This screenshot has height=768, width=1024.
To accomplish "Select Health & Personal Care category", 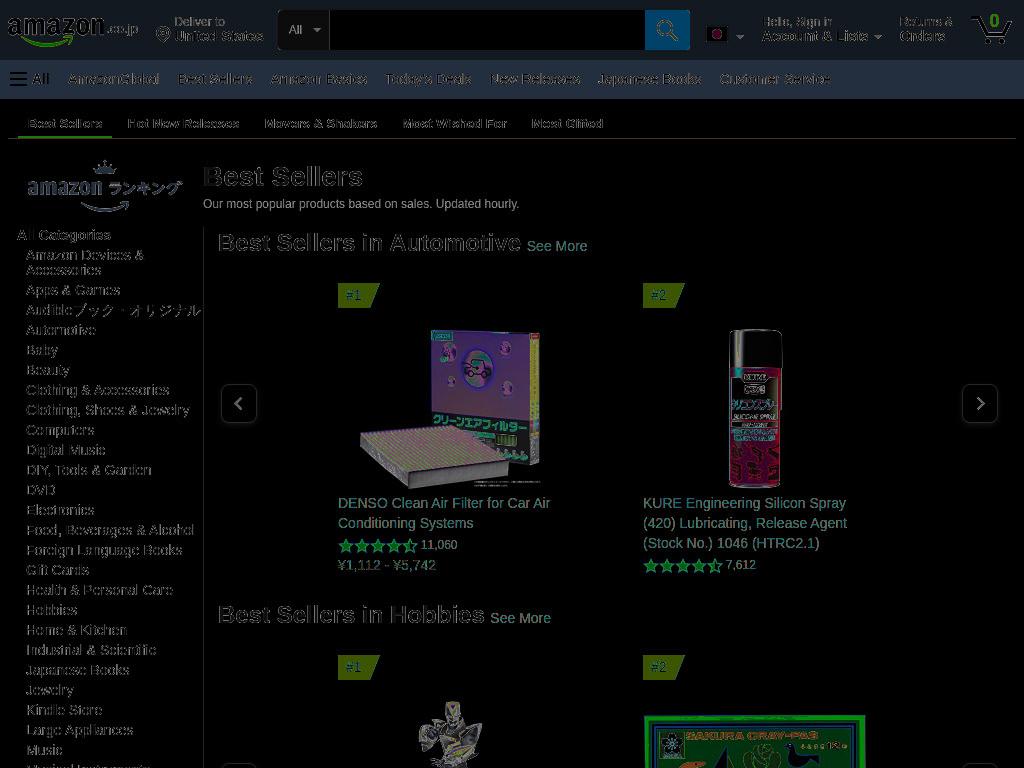I will [x=99, y=590].
